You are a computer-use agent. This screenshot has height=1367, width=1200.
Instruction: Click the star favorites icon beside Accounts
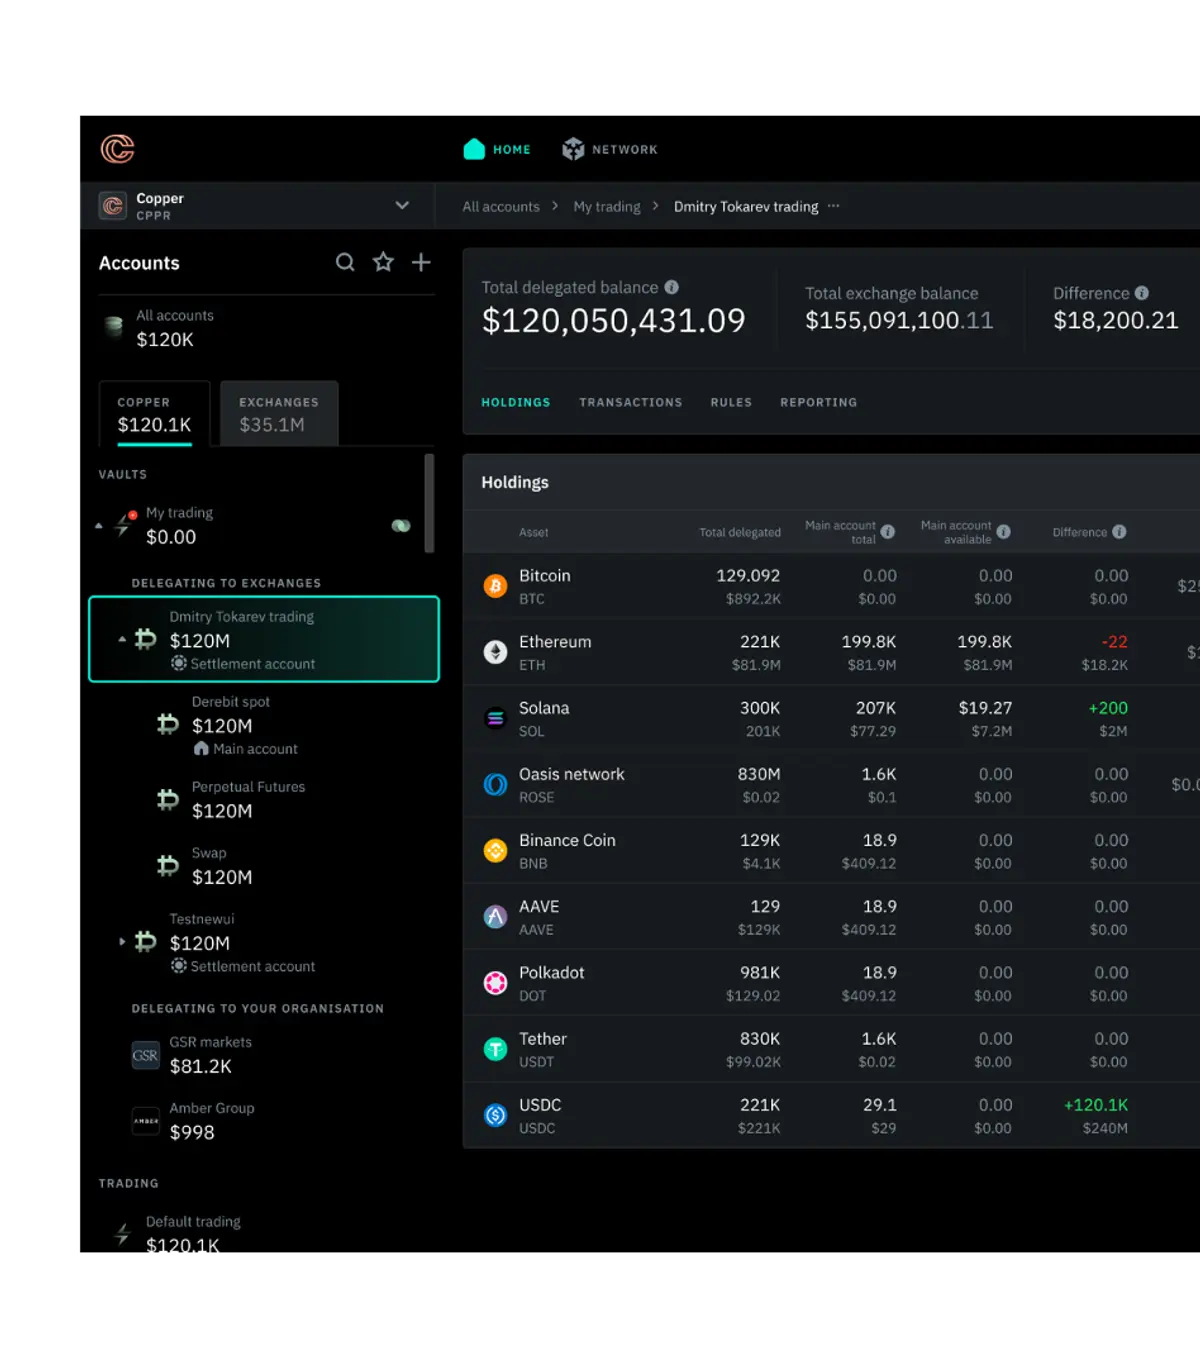coord(383,262)
